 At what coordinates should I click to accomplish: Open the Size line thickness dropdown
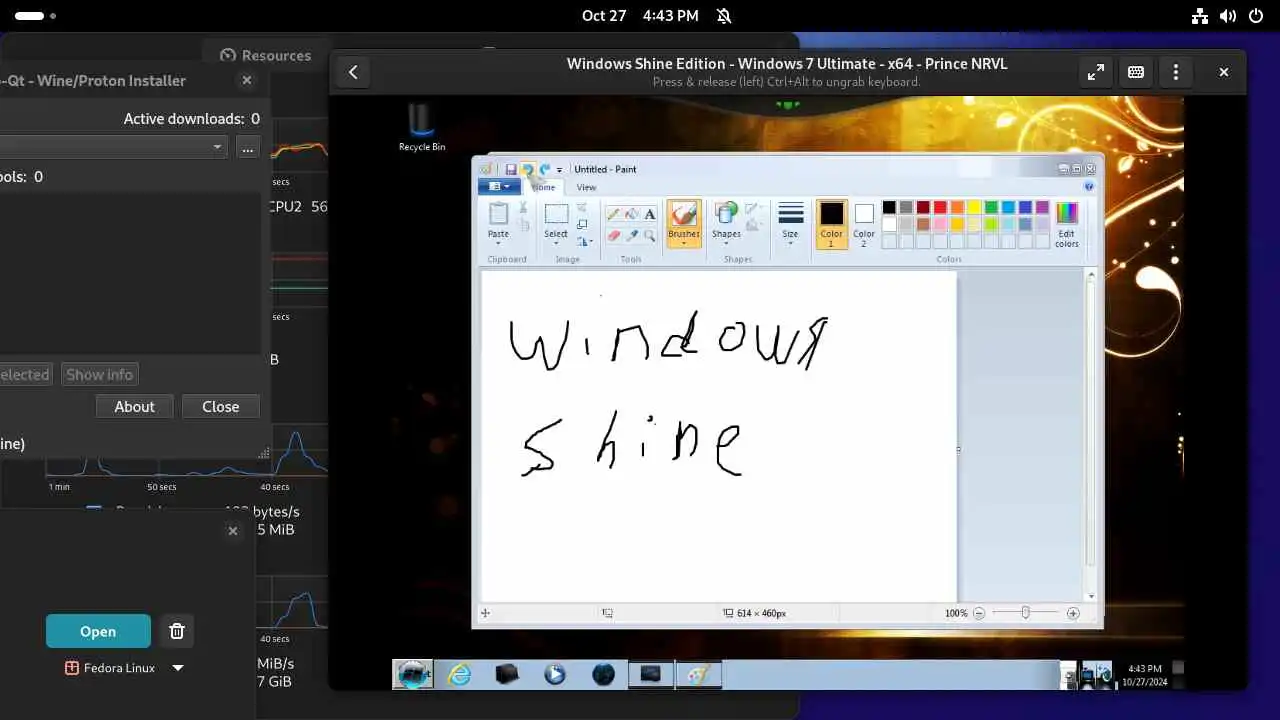pyautogui.click(x=790, y=224)
